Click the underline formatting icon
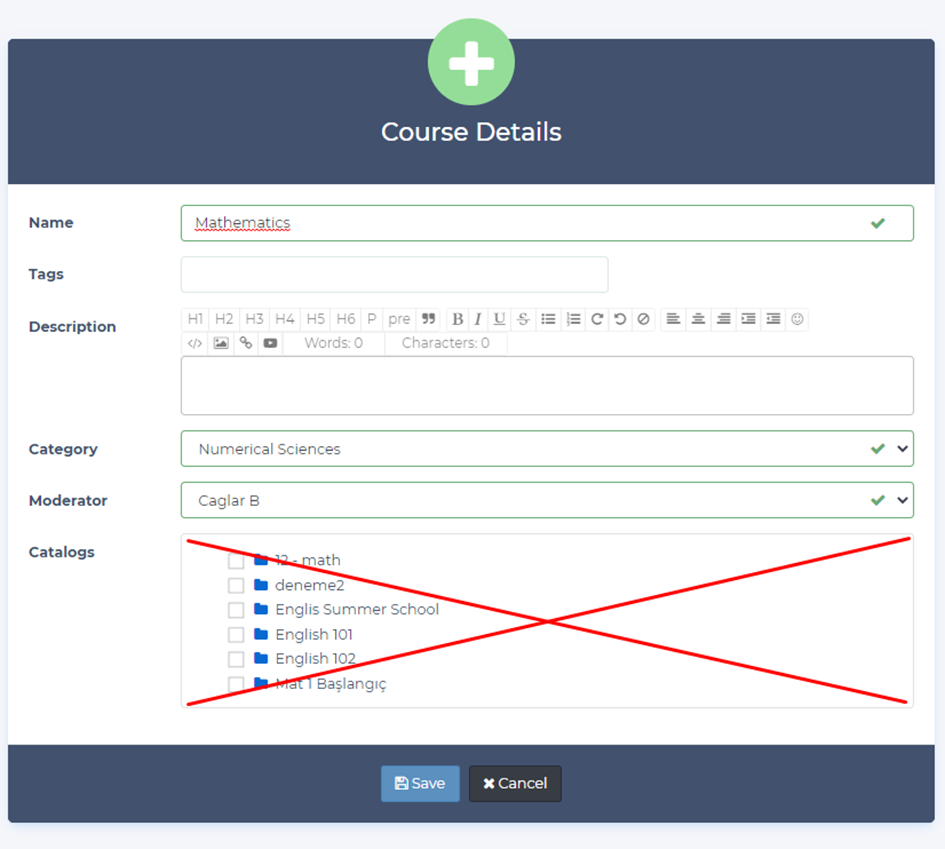The height and width of the screenshot is (849, 945). click(499, 319)
